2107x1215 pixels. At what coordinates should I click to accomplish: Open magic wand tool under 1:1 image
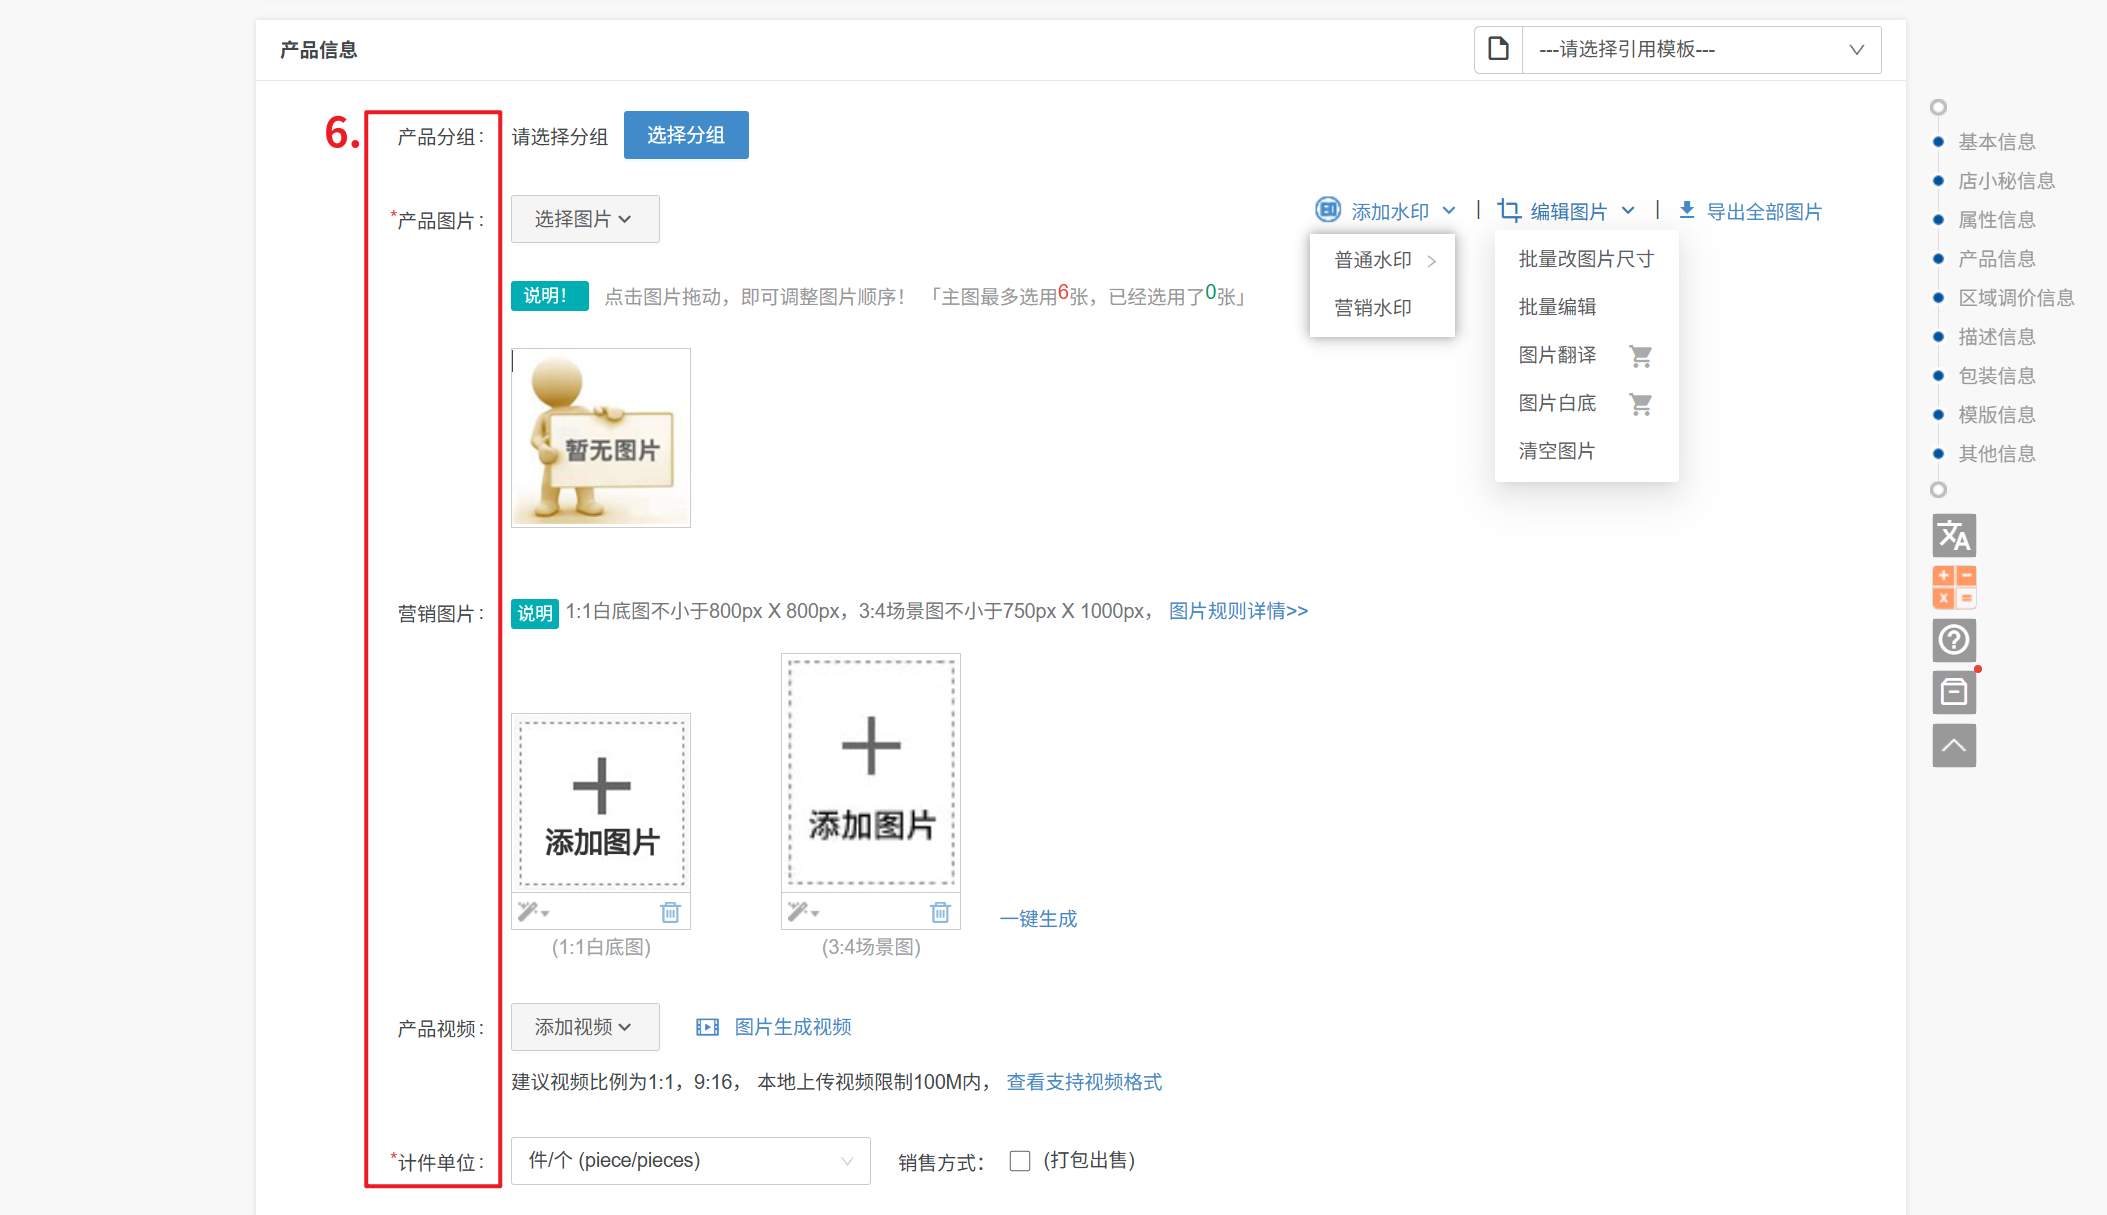pyautogui.click(x=532, y=912)
